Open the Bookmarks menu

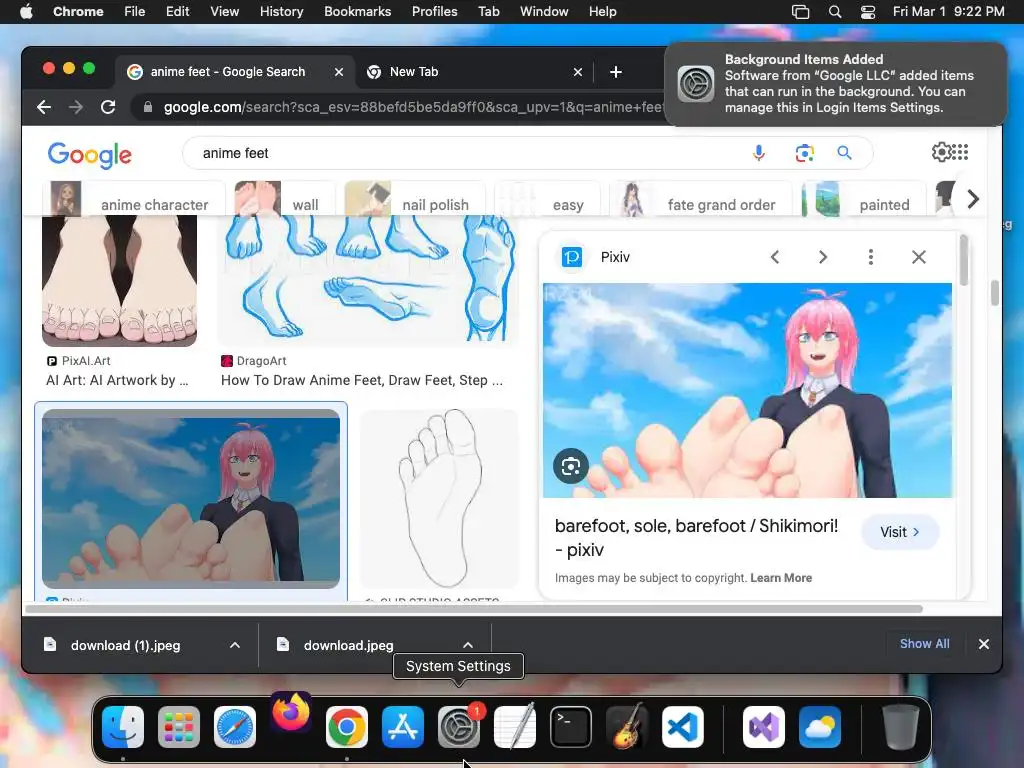(x=357, y=12)
